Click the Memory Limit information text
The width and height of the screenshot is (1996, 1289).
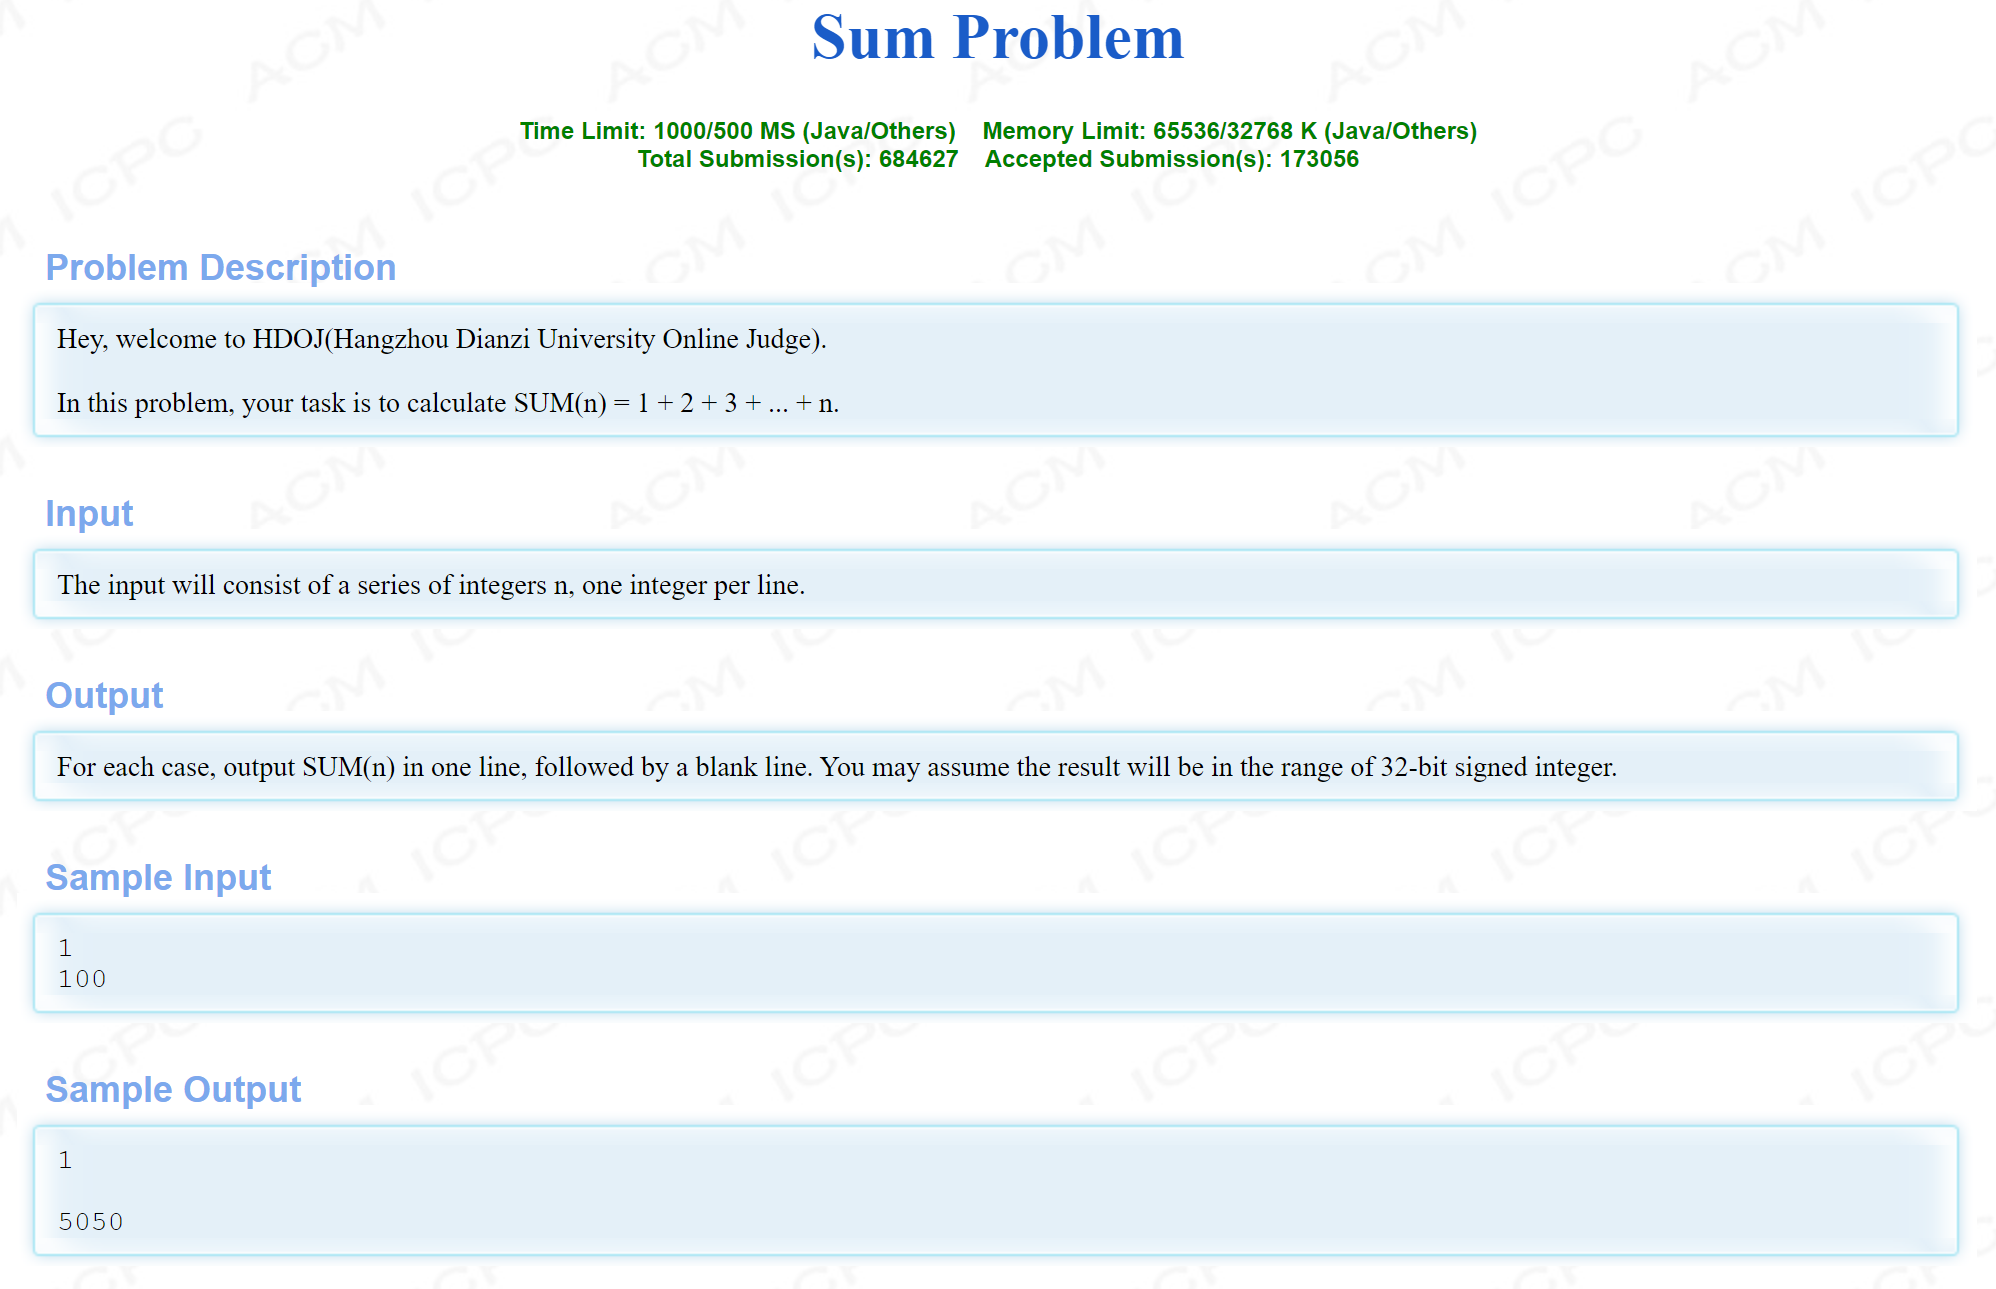click(x=1230, y=130)
